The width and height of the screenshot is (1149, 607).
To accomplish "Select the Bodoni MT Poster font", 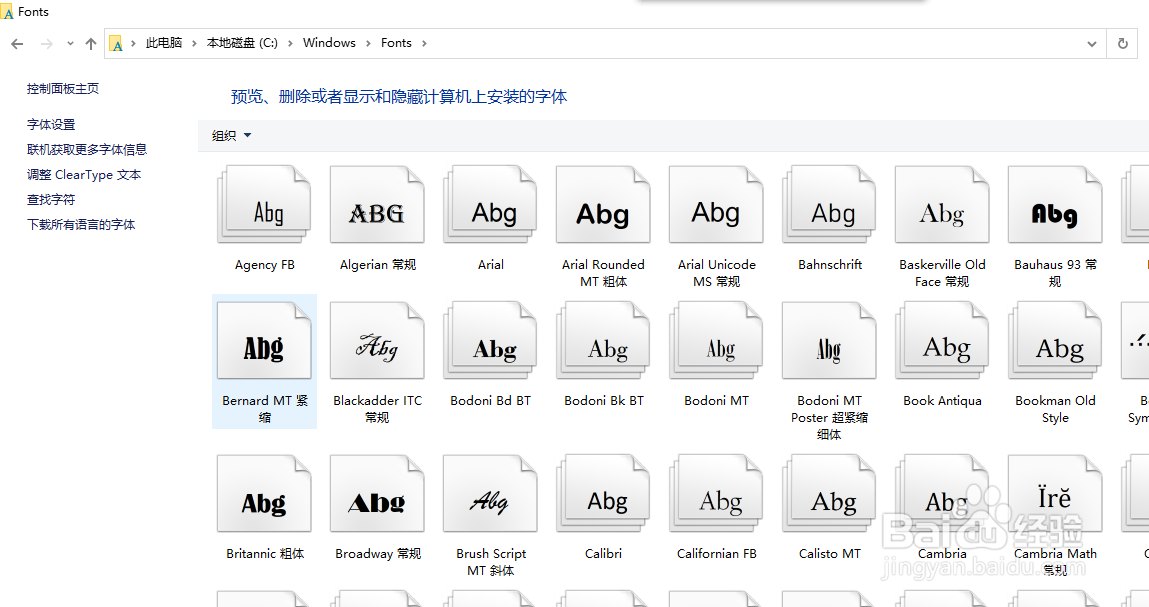I will 830,342.
